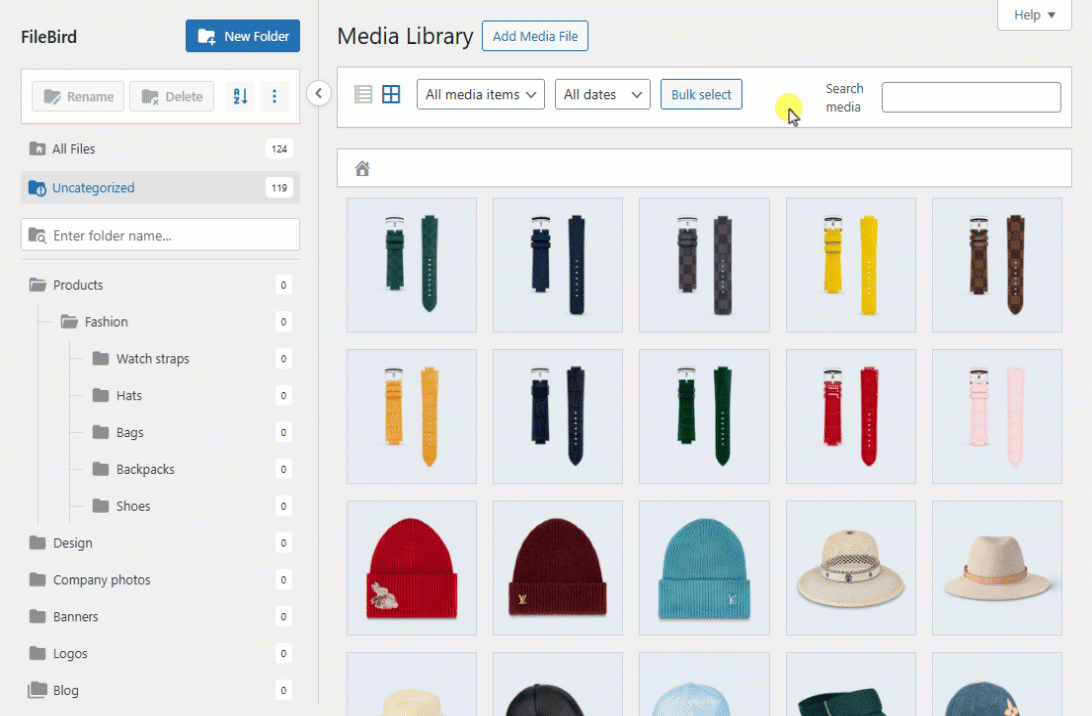Select the Banners folder
Image resolution: width=1092 pixels, height=716 pixels.
tap(160, 617)
